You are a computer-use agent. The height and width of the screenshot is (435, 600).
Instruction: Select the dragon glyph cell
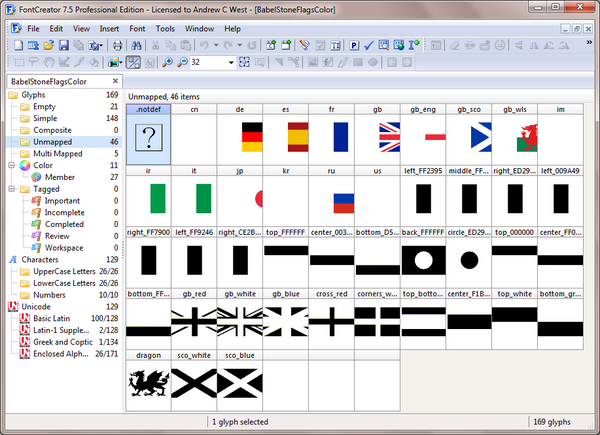pyautogui.click(x=148, y=380)
